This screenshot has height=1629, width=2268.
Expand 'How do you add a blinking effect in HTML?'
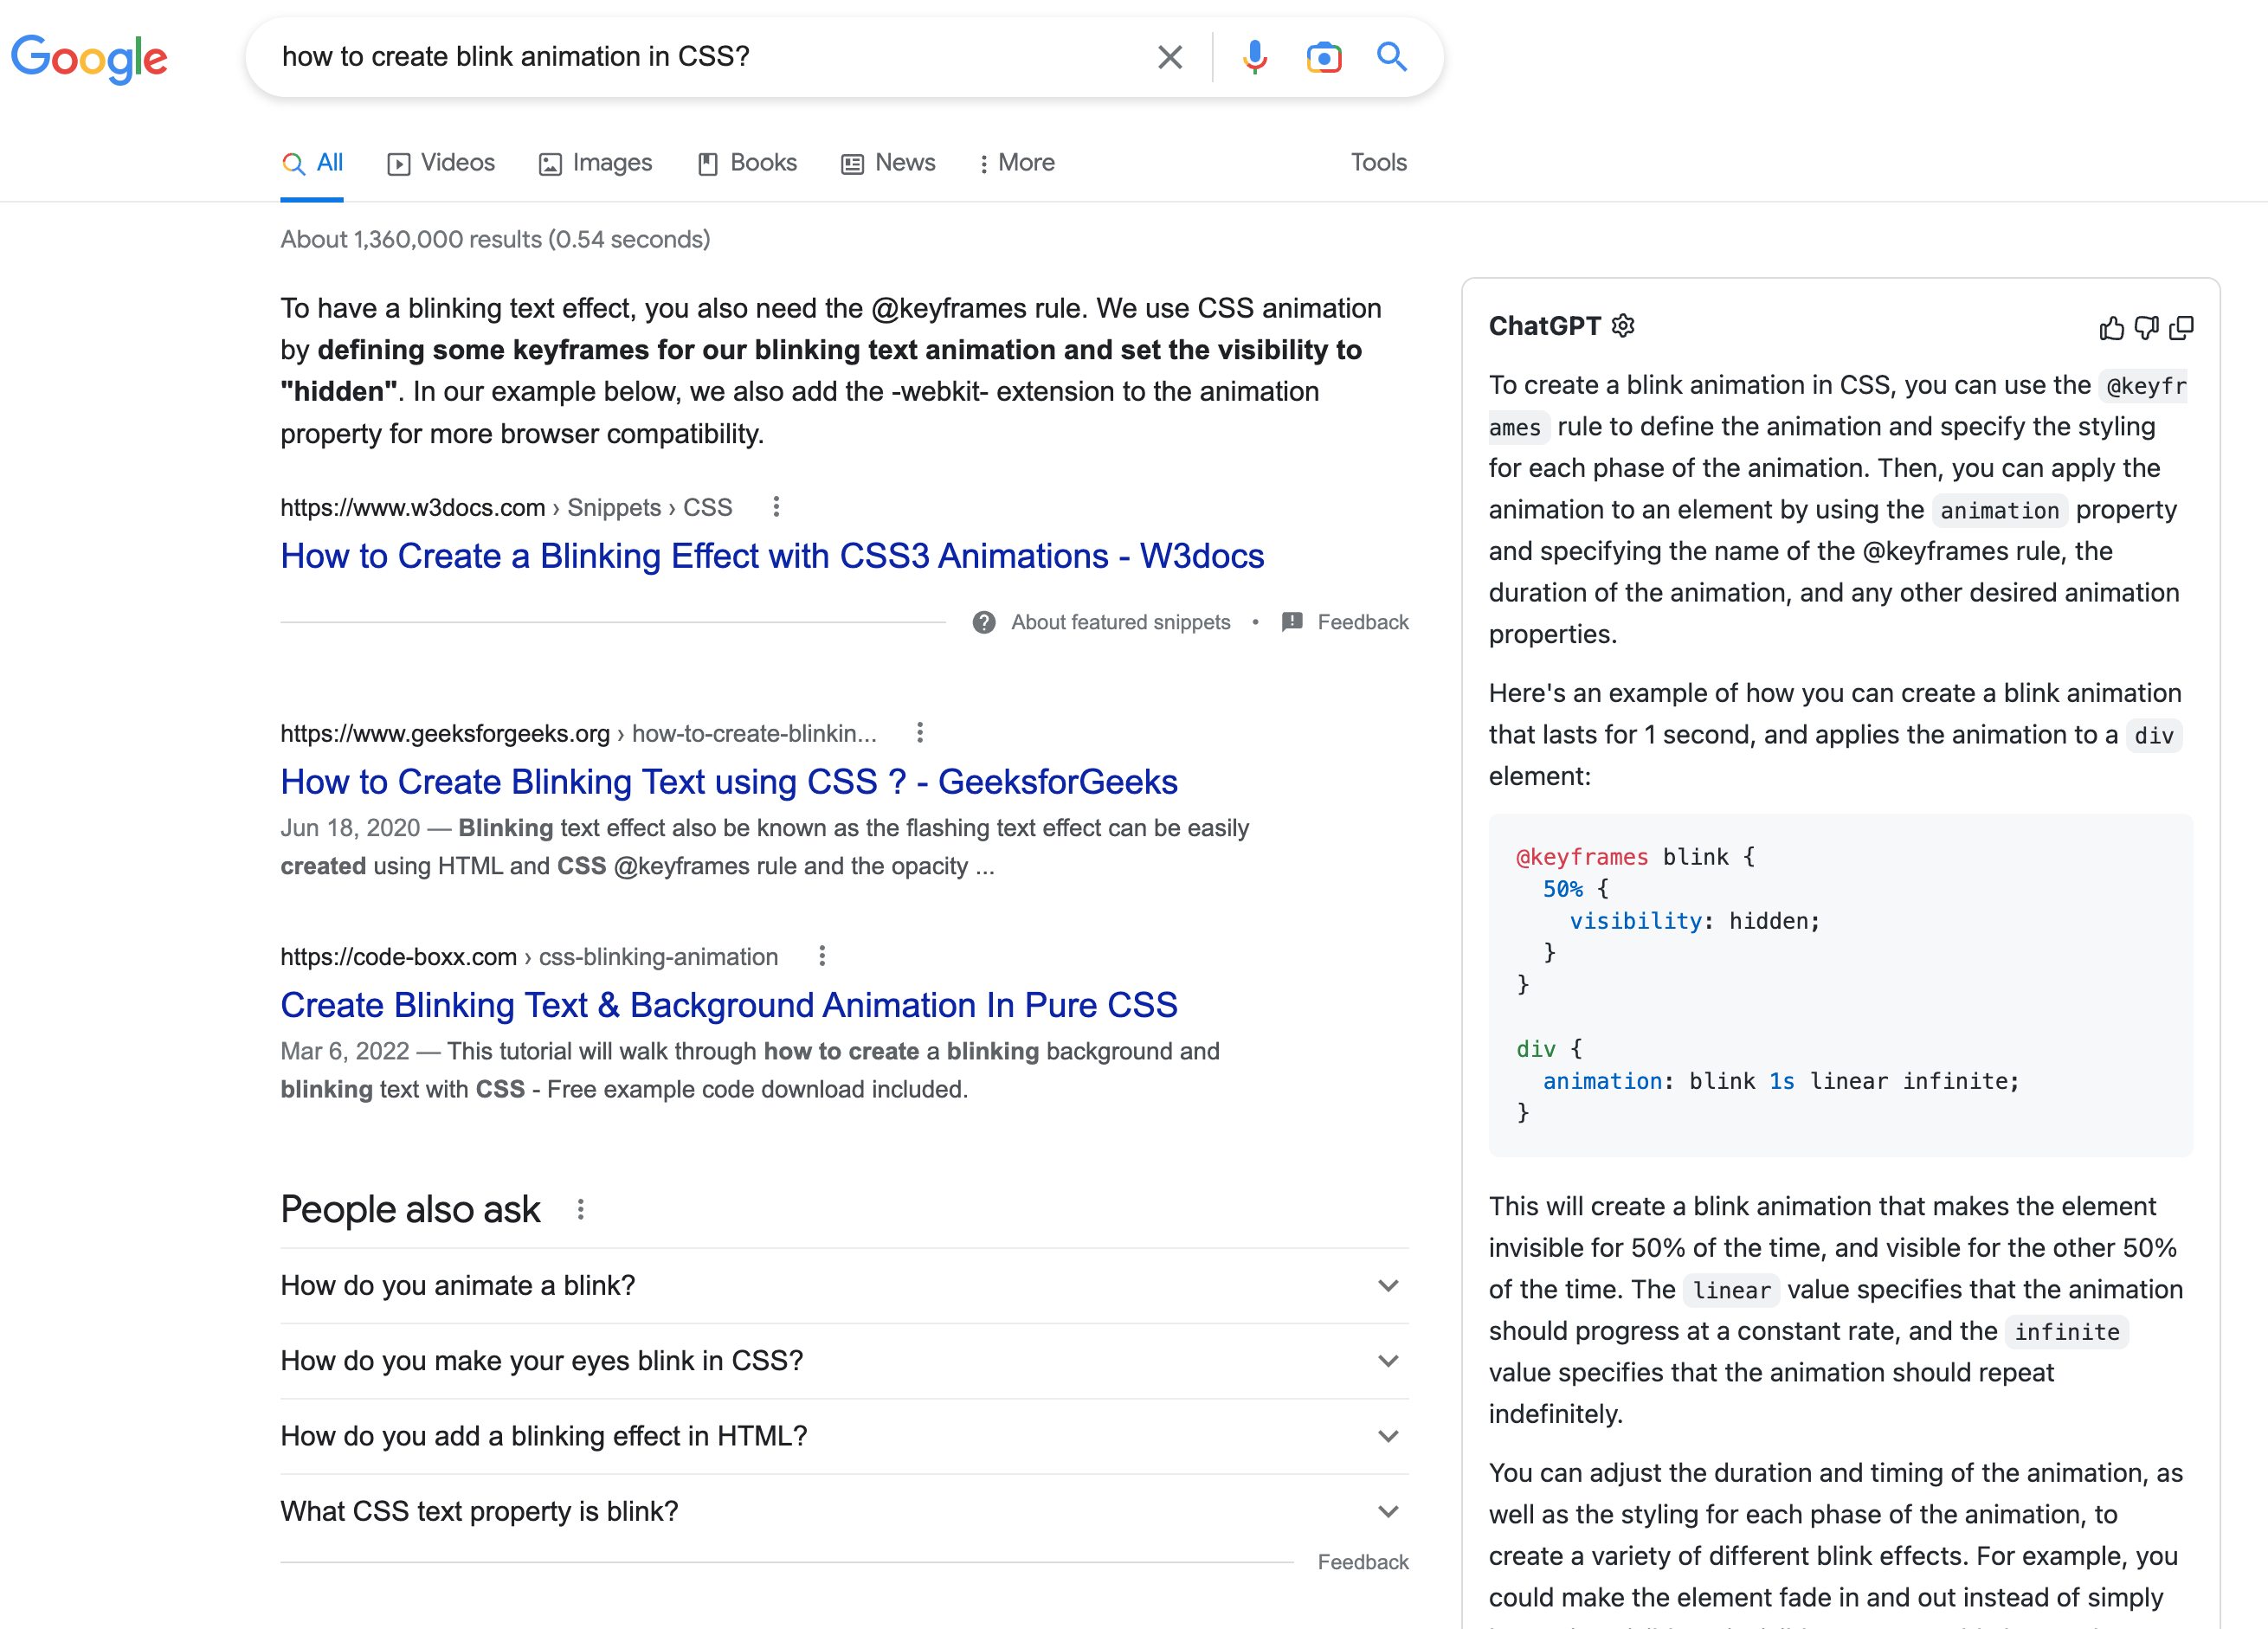(x=1388, y=1436)
